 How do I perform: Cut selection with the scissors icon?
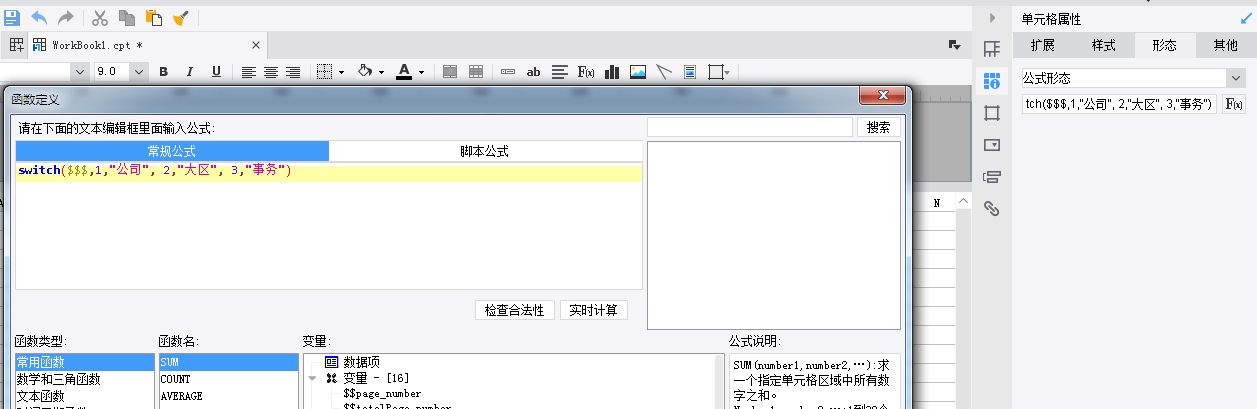pos(100,17)
